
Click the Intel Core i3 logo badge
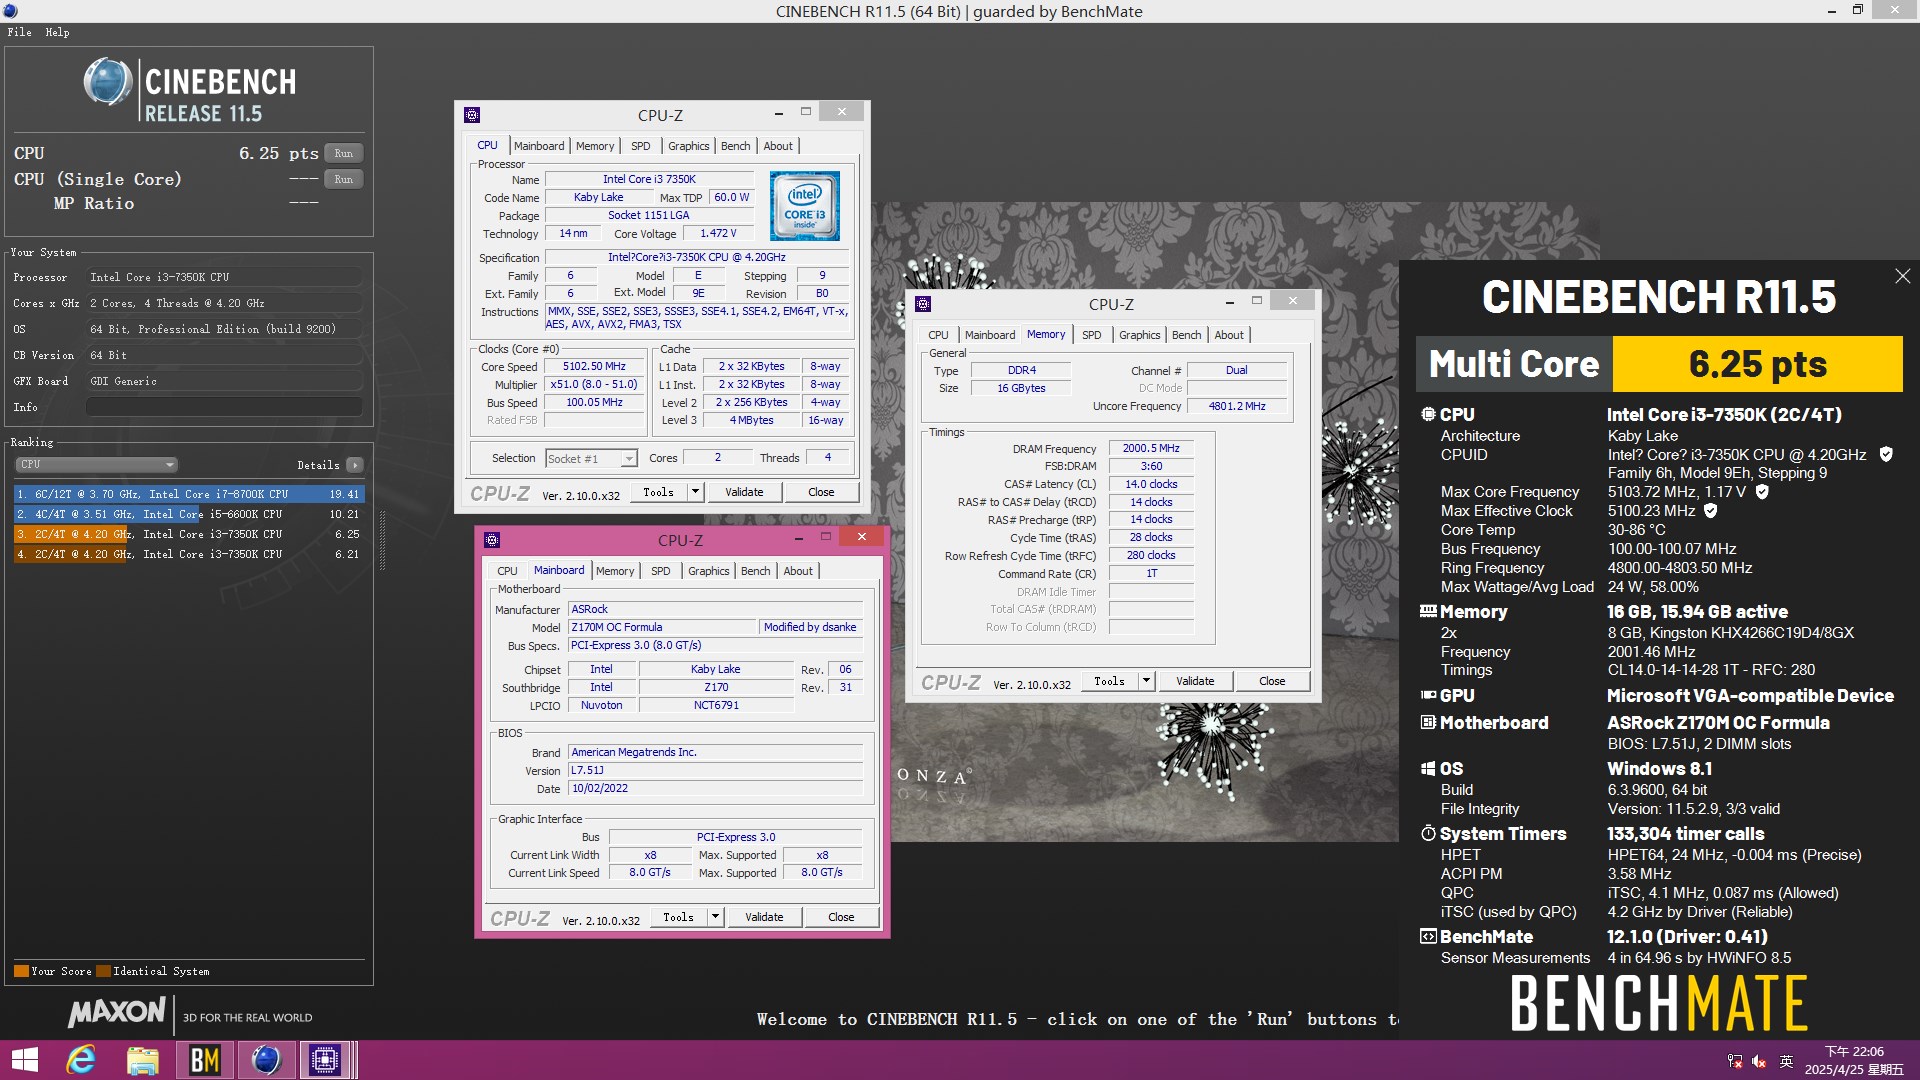click(x=805, y=205)
